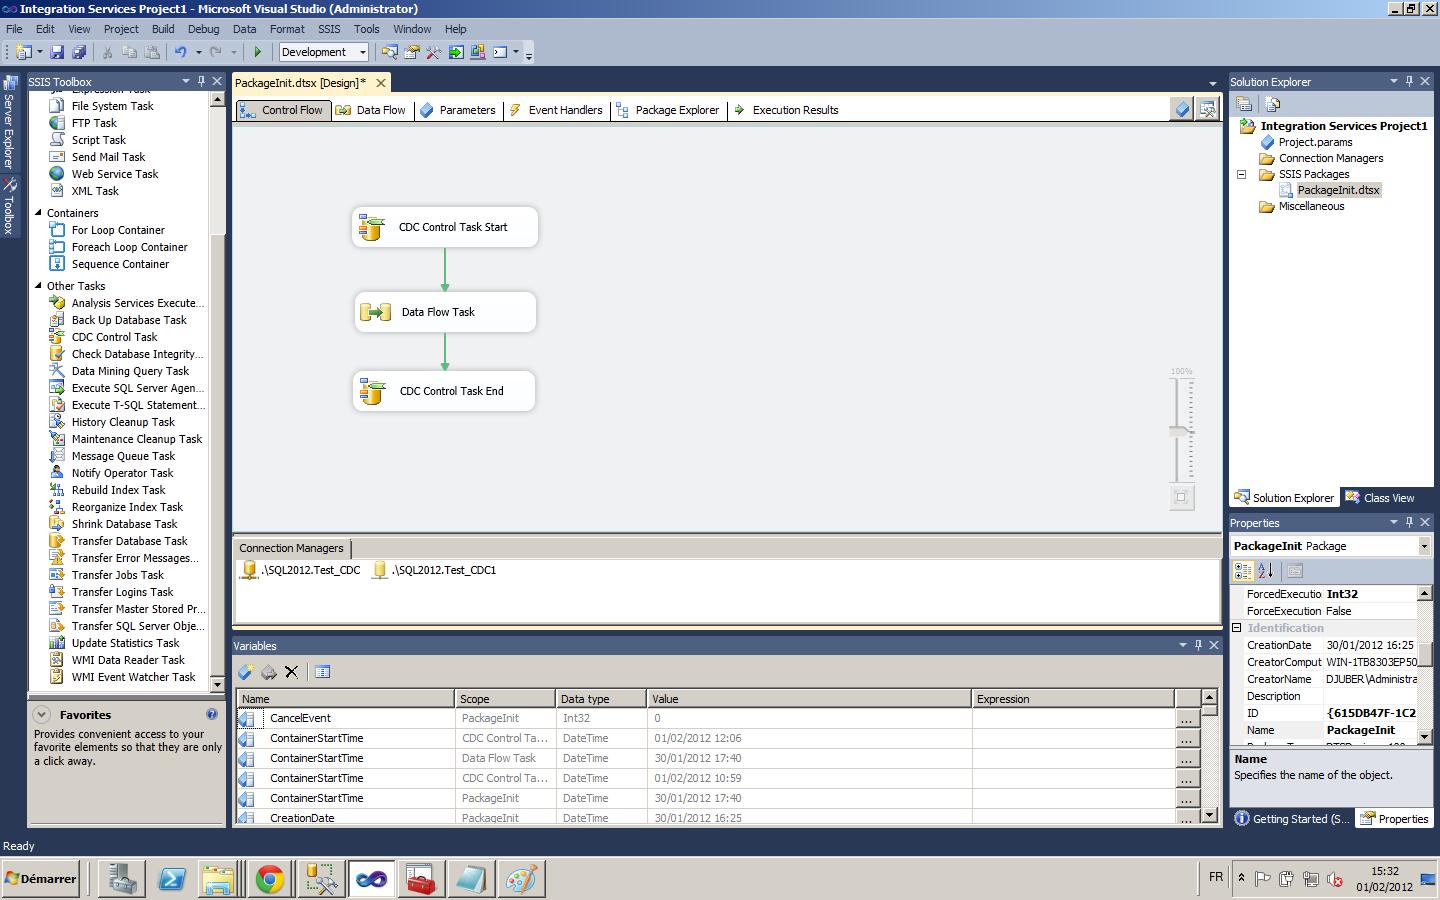The width and height of the screenshot is (1440, 900).
Task: Click the Start Debugging green play icon
Action: click(x=257, y=52)
